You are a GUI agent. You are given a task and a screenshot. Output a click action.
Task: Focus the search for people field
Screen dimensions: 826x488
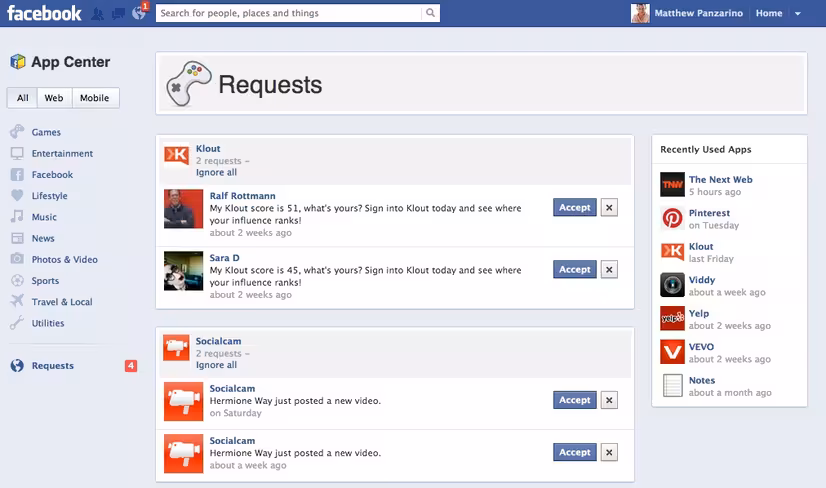289,13
